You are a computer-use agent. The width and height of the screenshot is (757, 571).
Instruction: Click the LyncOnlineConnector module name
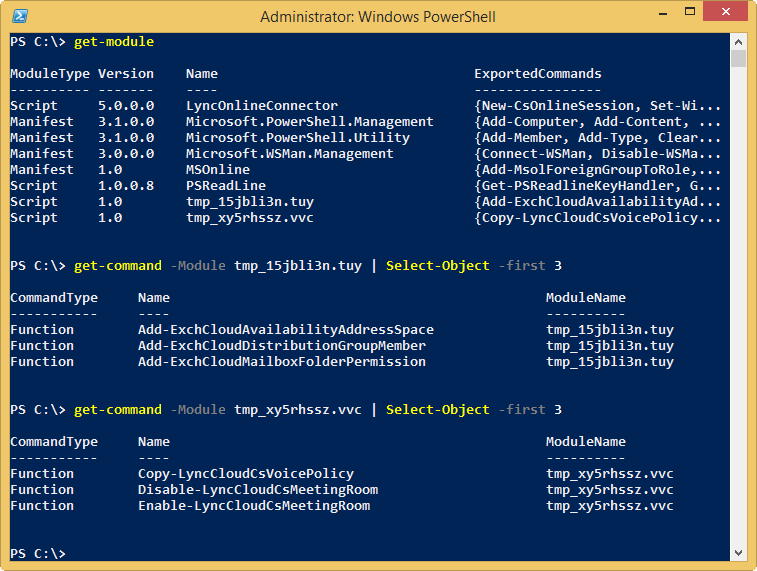click(262, 106)
